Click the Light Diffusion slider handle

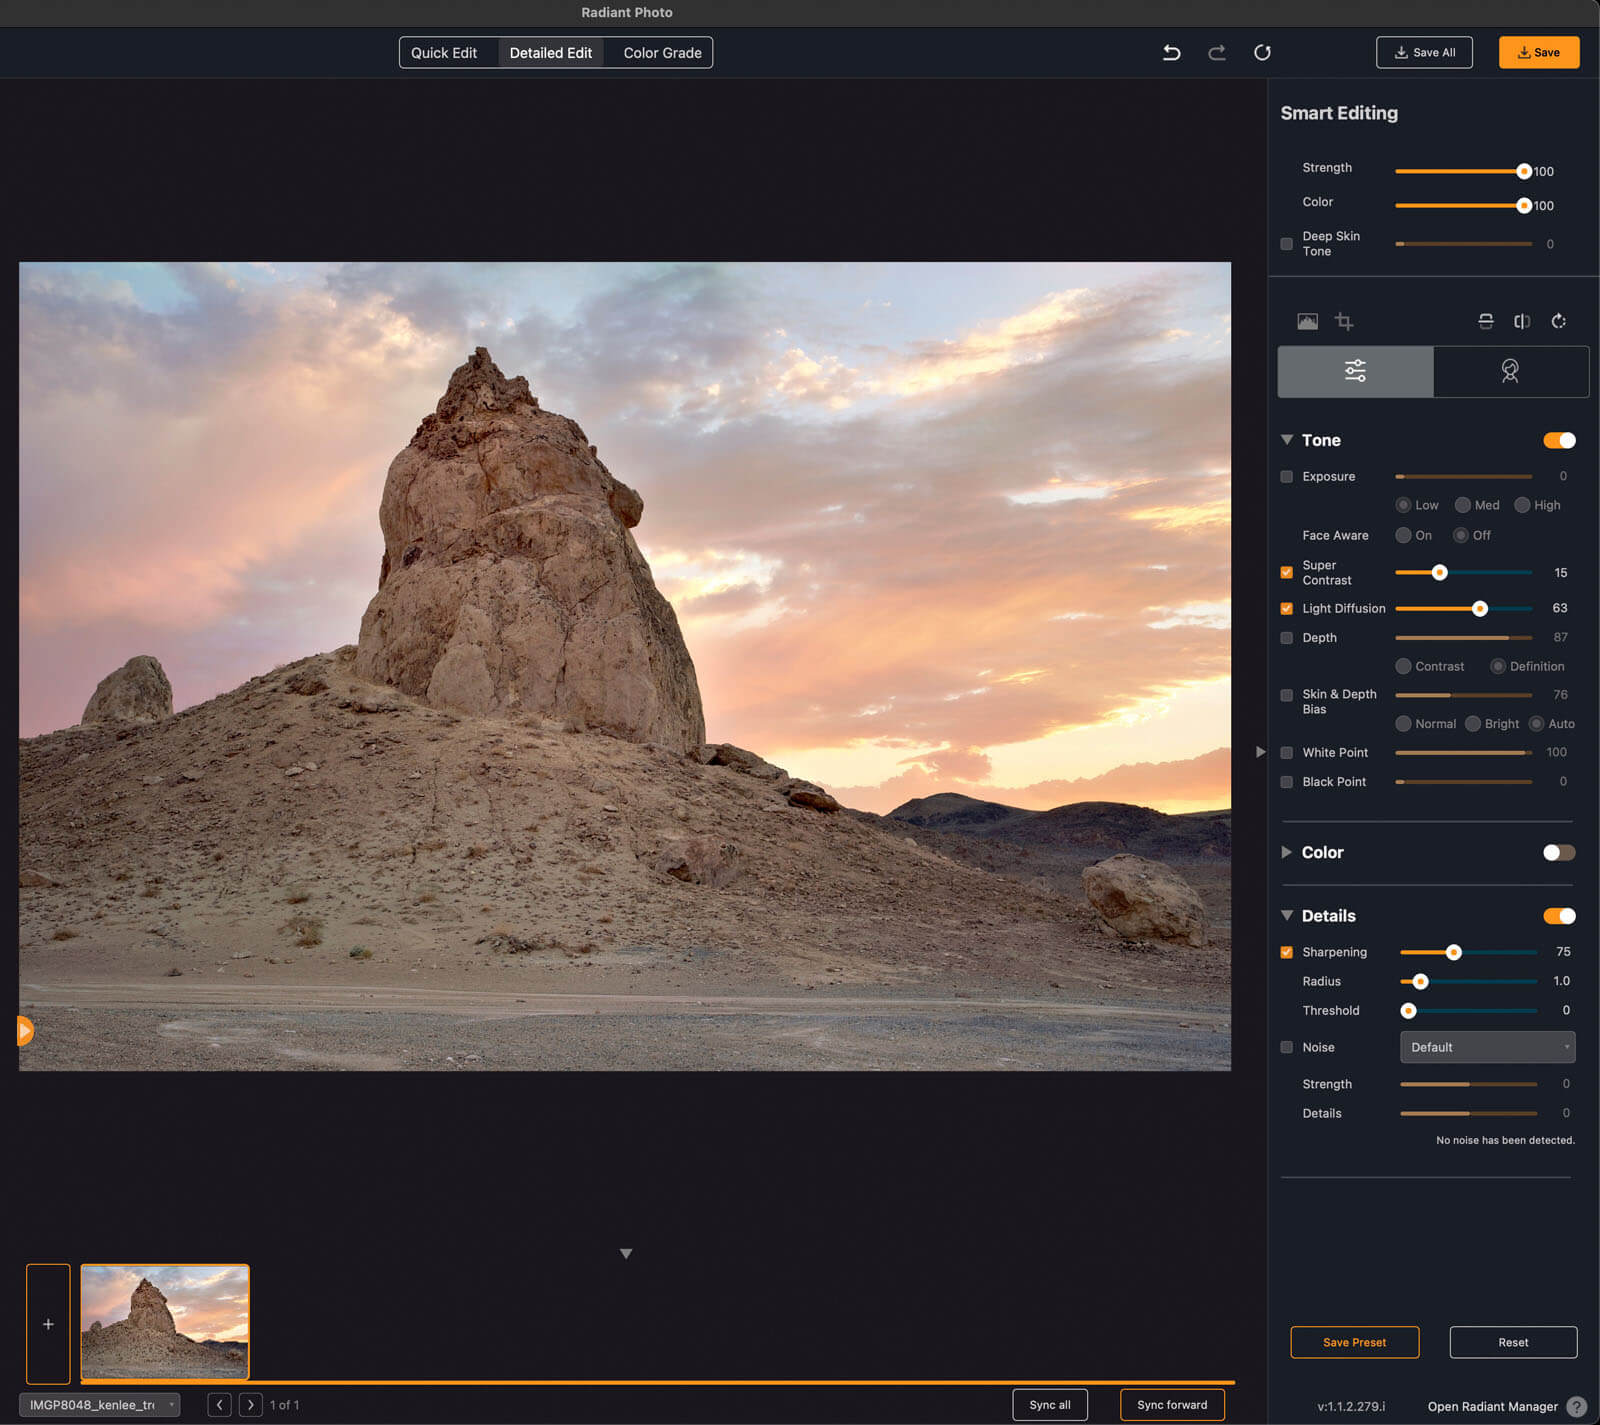click(x=1479, y=609)
